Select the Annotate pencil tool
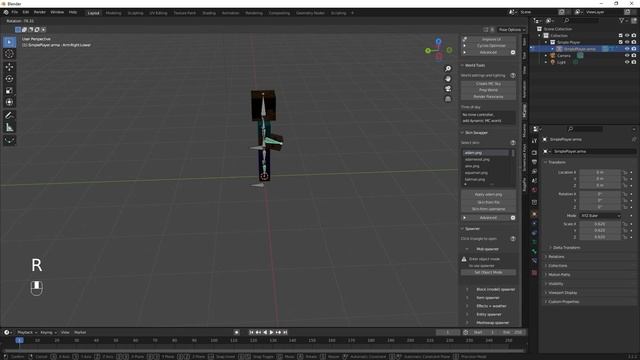 9,116
